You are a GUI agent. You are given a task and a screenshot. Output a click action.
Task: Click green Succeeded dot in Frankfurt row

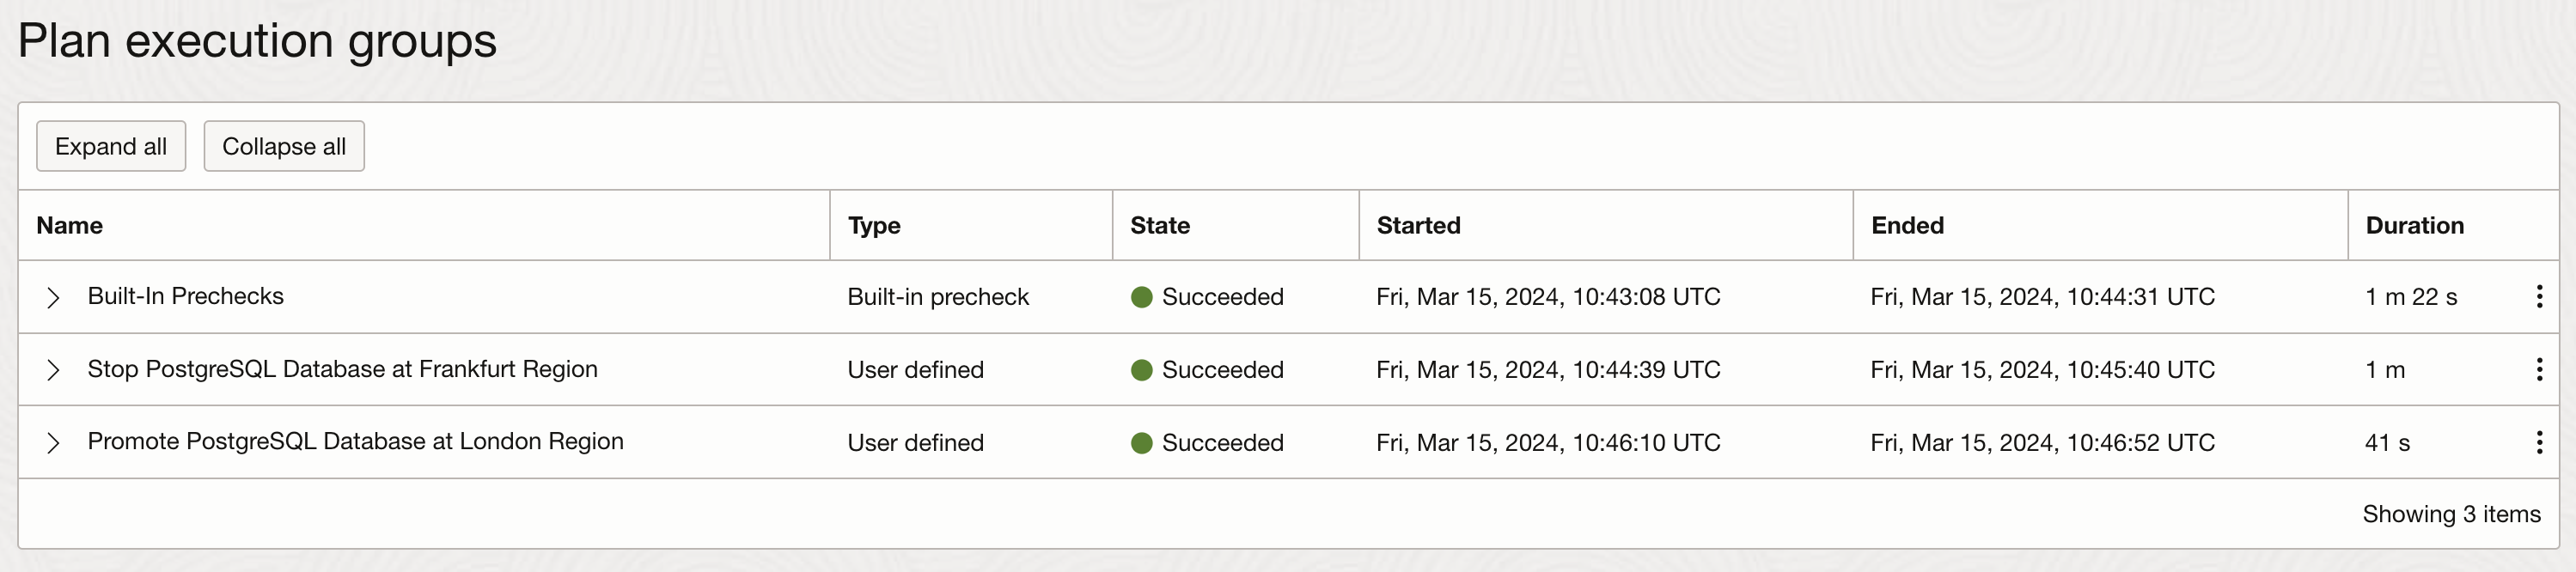coord(1141,370)
